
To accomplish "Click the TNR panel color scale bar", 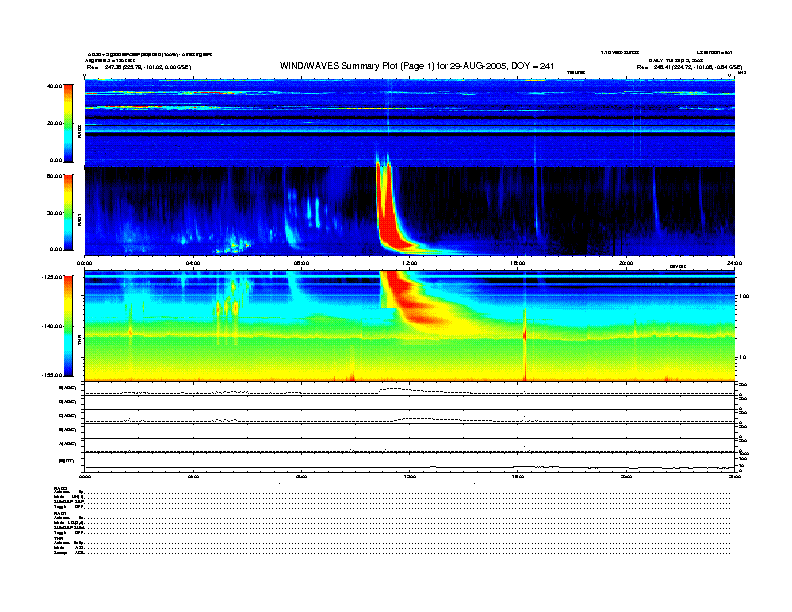I will coord(68,326).
